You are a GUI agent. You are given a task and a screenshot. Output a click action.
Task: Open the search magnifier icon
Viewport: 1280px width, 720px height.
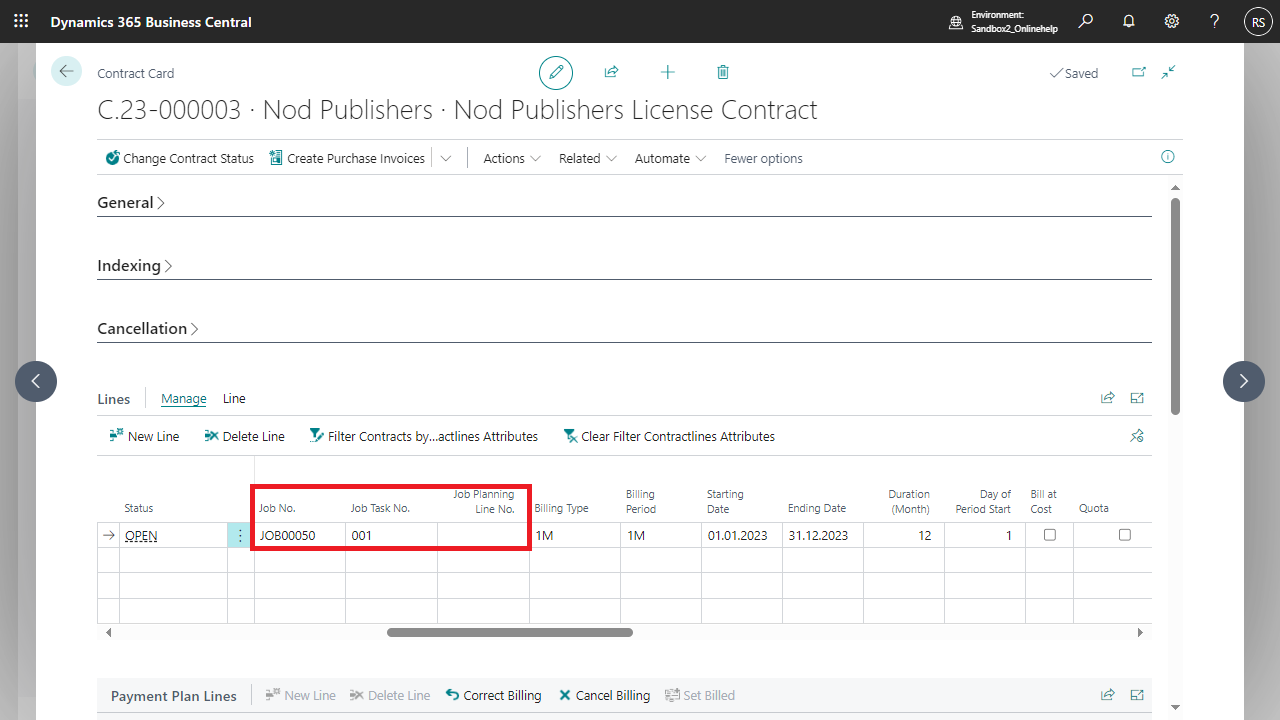1086,21
